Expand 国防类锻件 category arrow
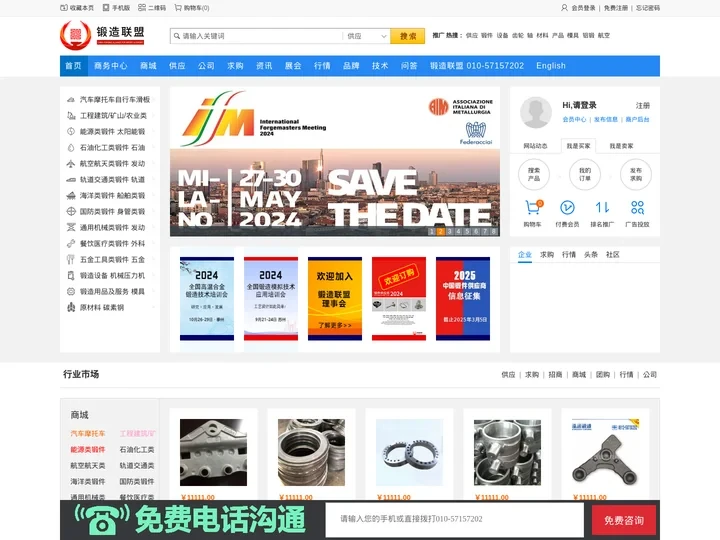Image resolution: width=720 pixels, height=540 pixels. [153, 212]
